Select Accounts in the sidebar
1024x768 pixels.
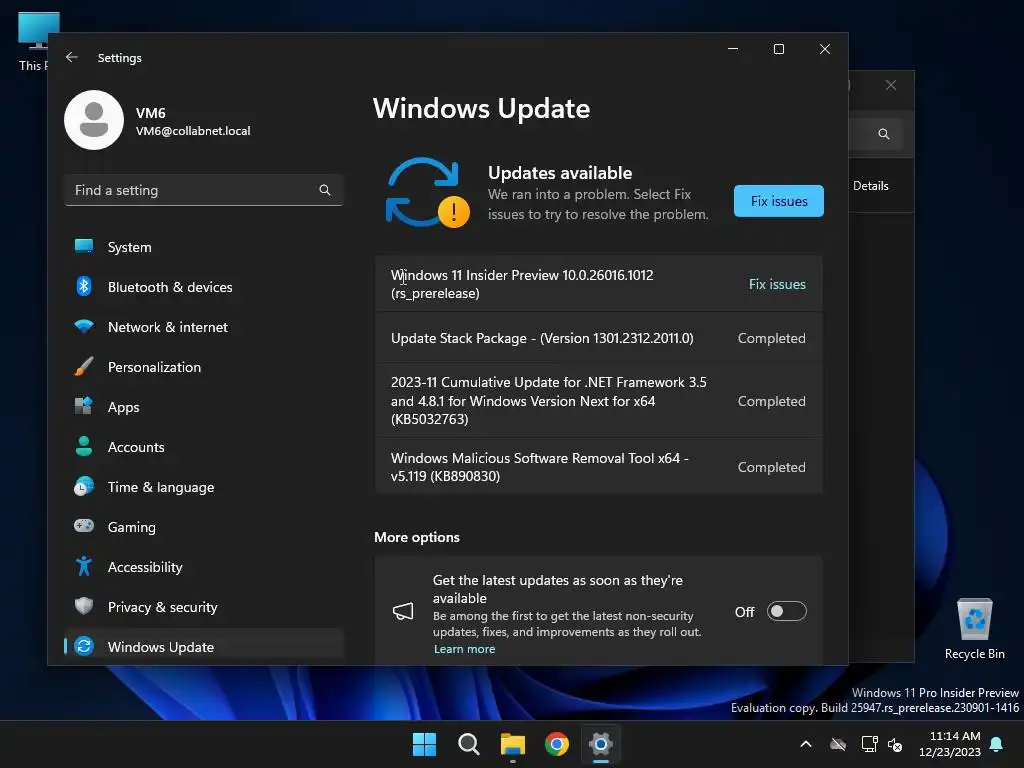coord(204,447)
